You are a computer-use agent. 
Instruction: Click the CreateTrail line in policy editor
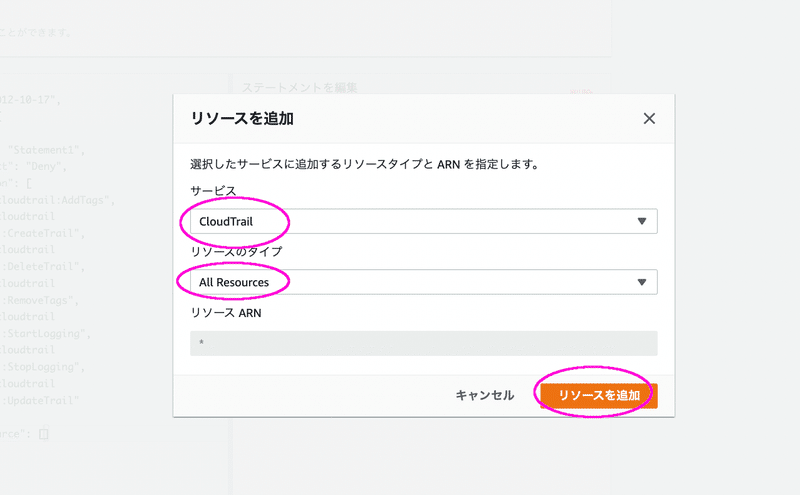click(x=43, y=233)
